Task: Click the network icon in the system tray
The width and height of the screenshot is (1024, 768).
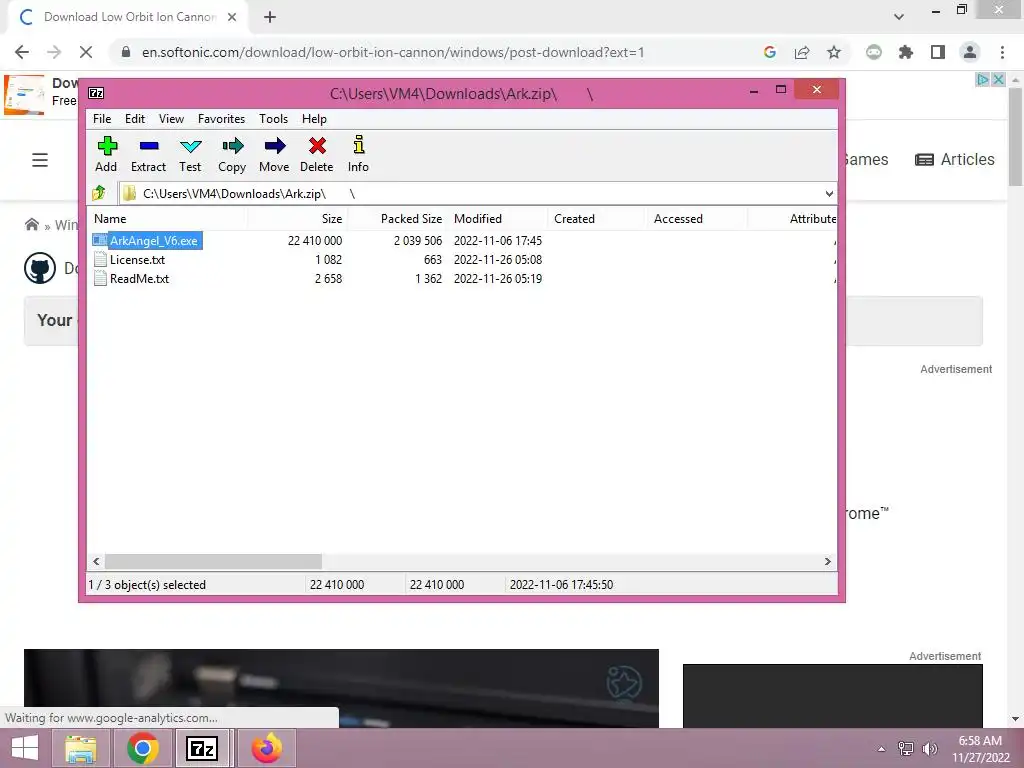Action: pyautogui.click(x=906, y=749)
